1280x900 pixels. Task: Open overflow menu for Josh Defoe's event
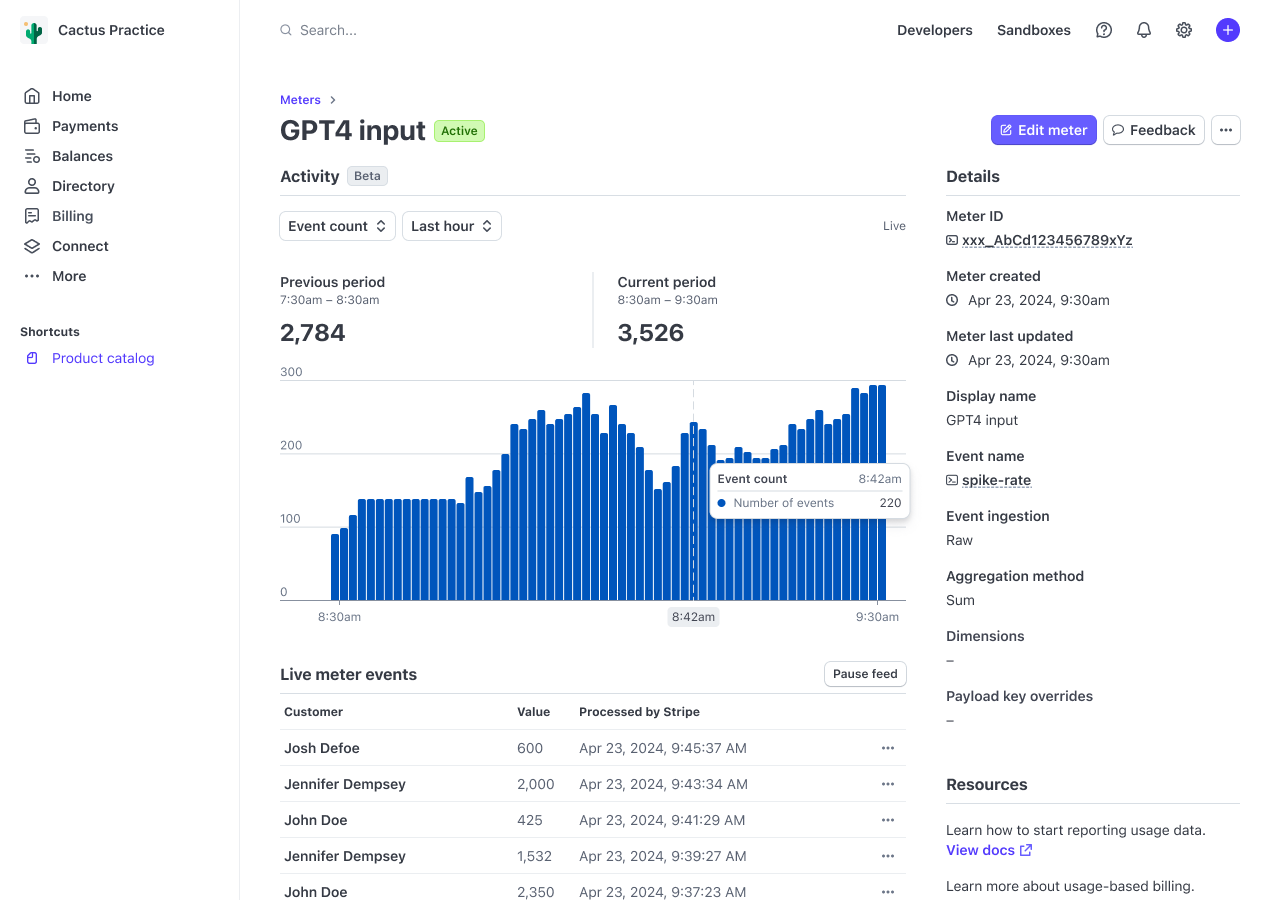point(887,748)
